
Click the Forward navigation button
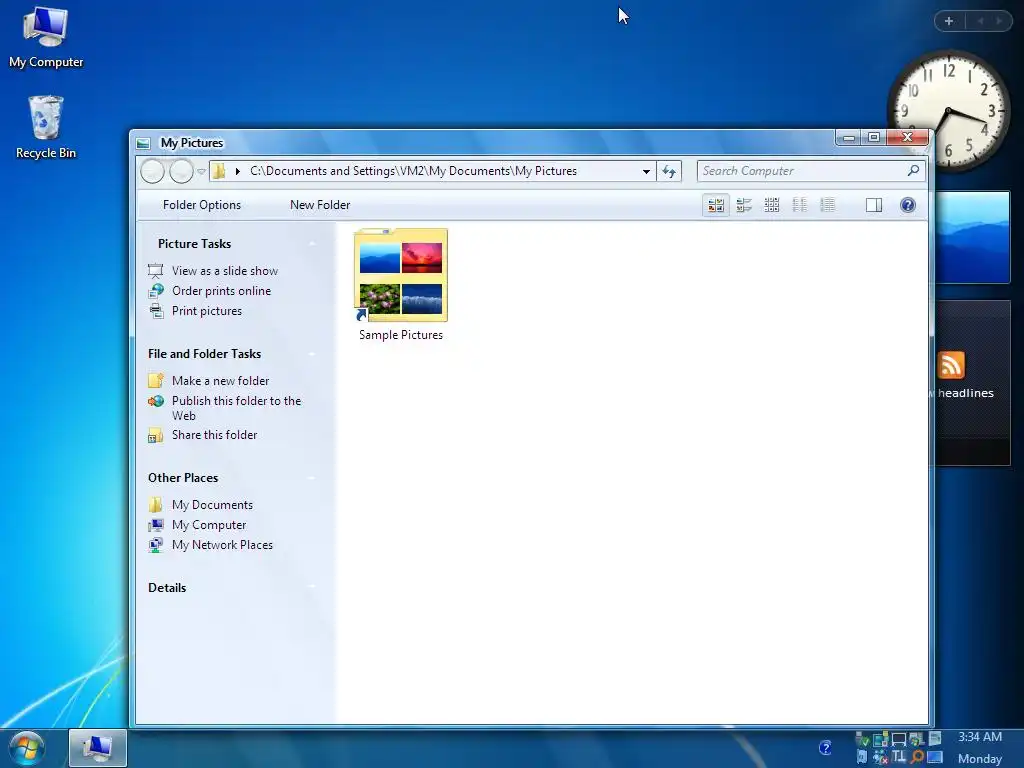click(x=182, y=171)
